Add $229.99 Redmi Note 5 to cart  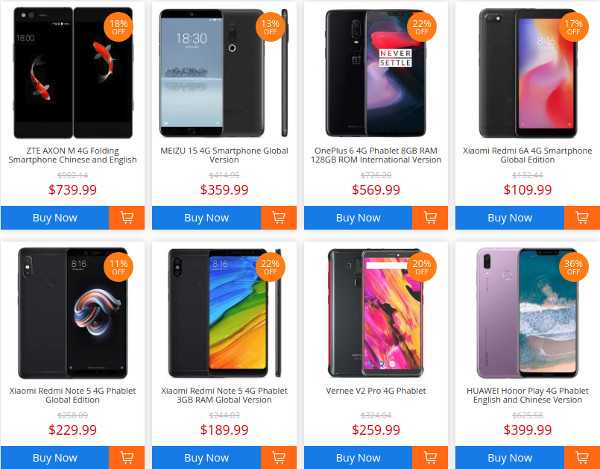click(127, 458)
